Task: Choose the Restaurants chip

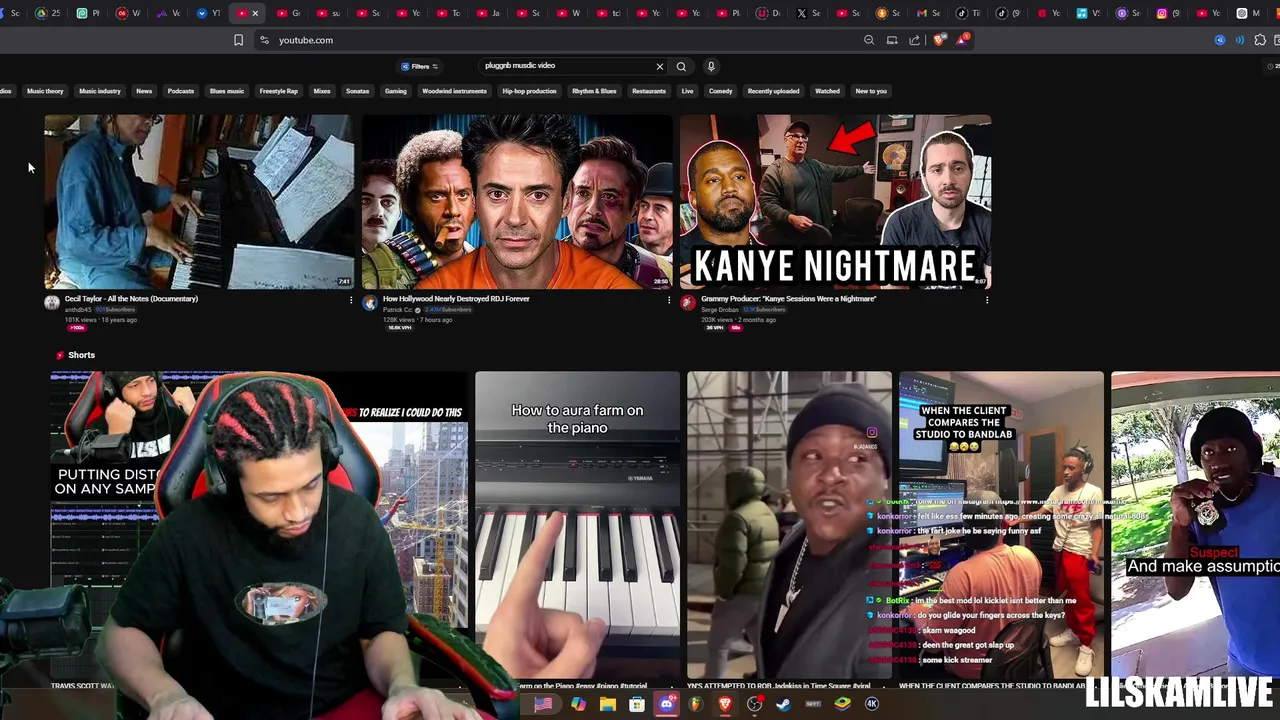Action: (649, 91)
